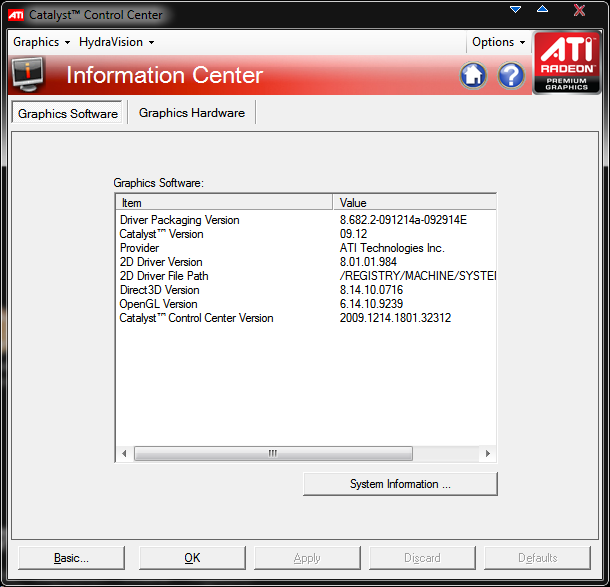
Task: Click the value 09.12
Action: click(353, 234)
